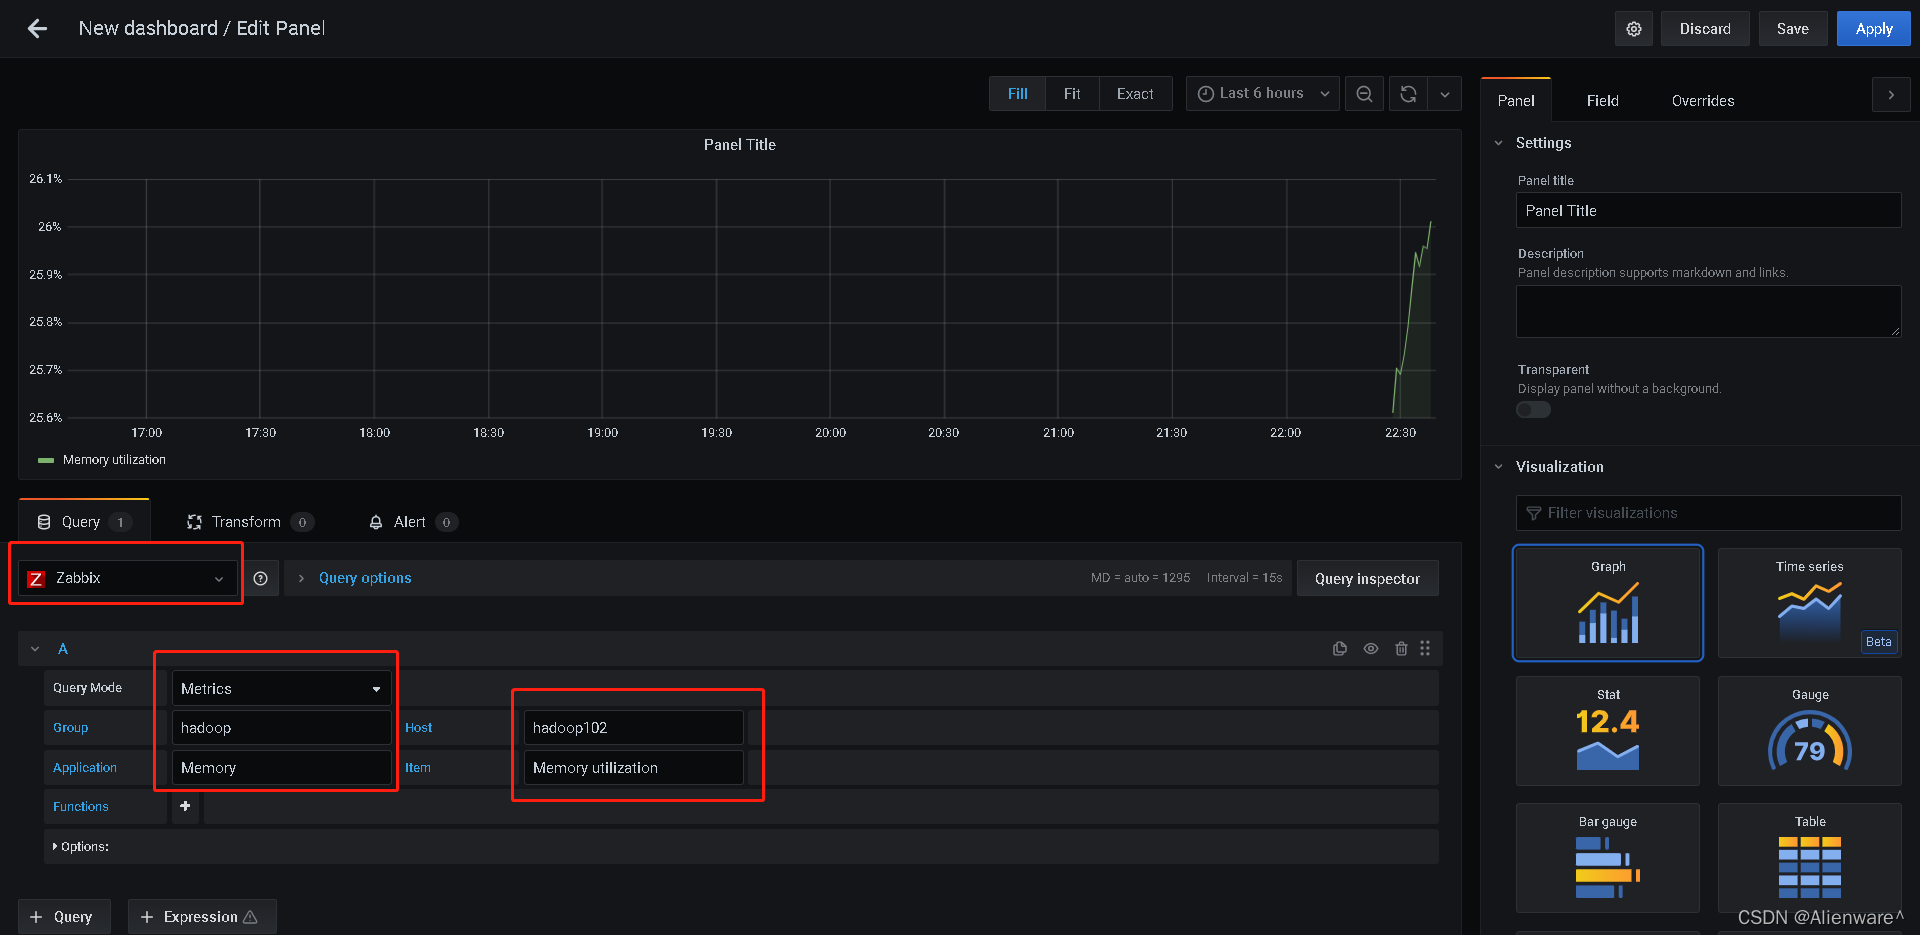Select the Time series visualization

(x=1810, y=603)
